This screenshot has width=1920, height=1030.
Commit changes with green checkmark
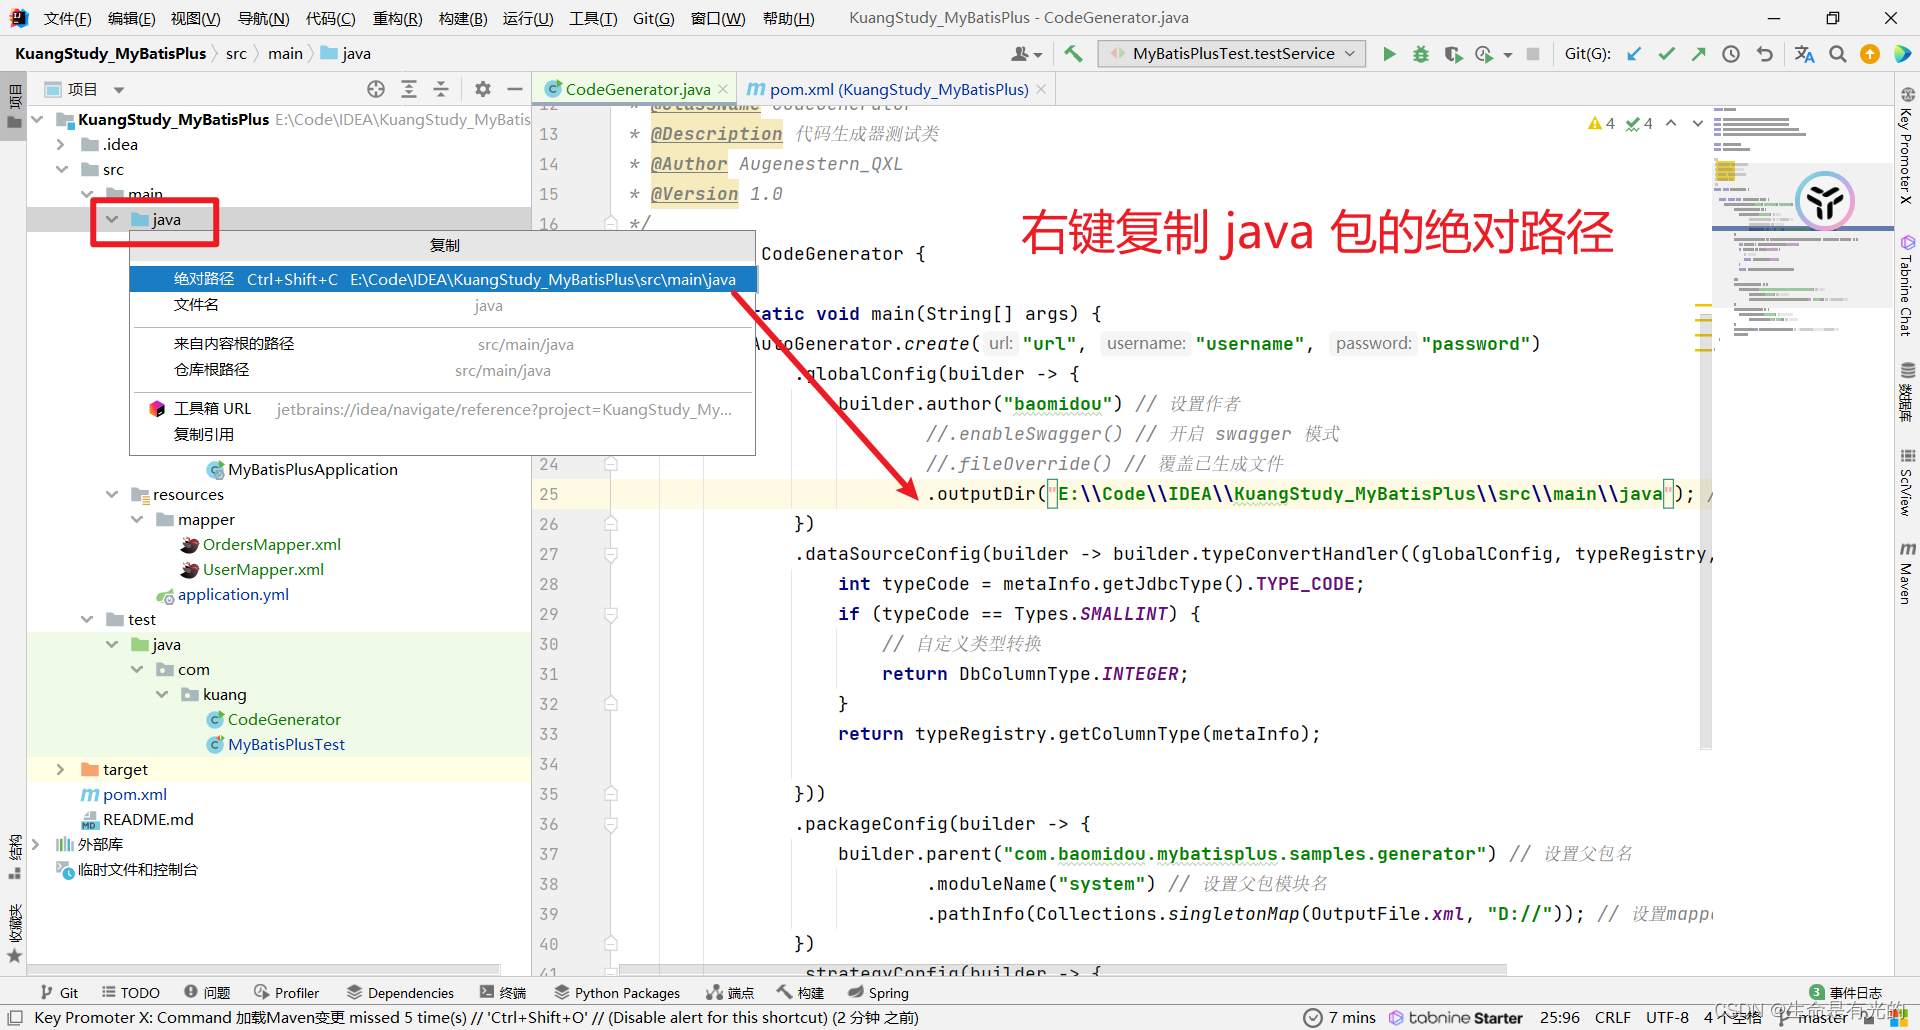point(1666,54)
